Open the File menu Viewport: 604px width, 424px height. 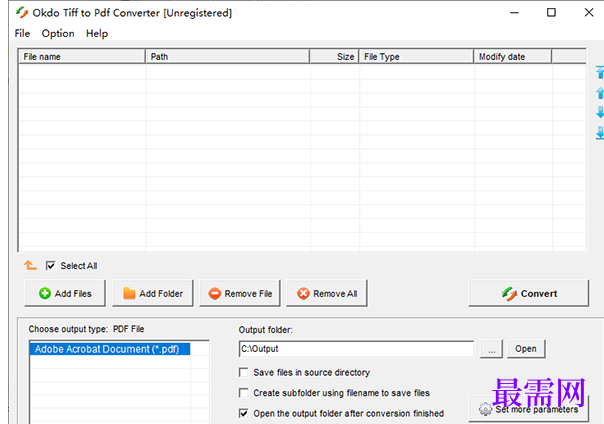point(22,34)
